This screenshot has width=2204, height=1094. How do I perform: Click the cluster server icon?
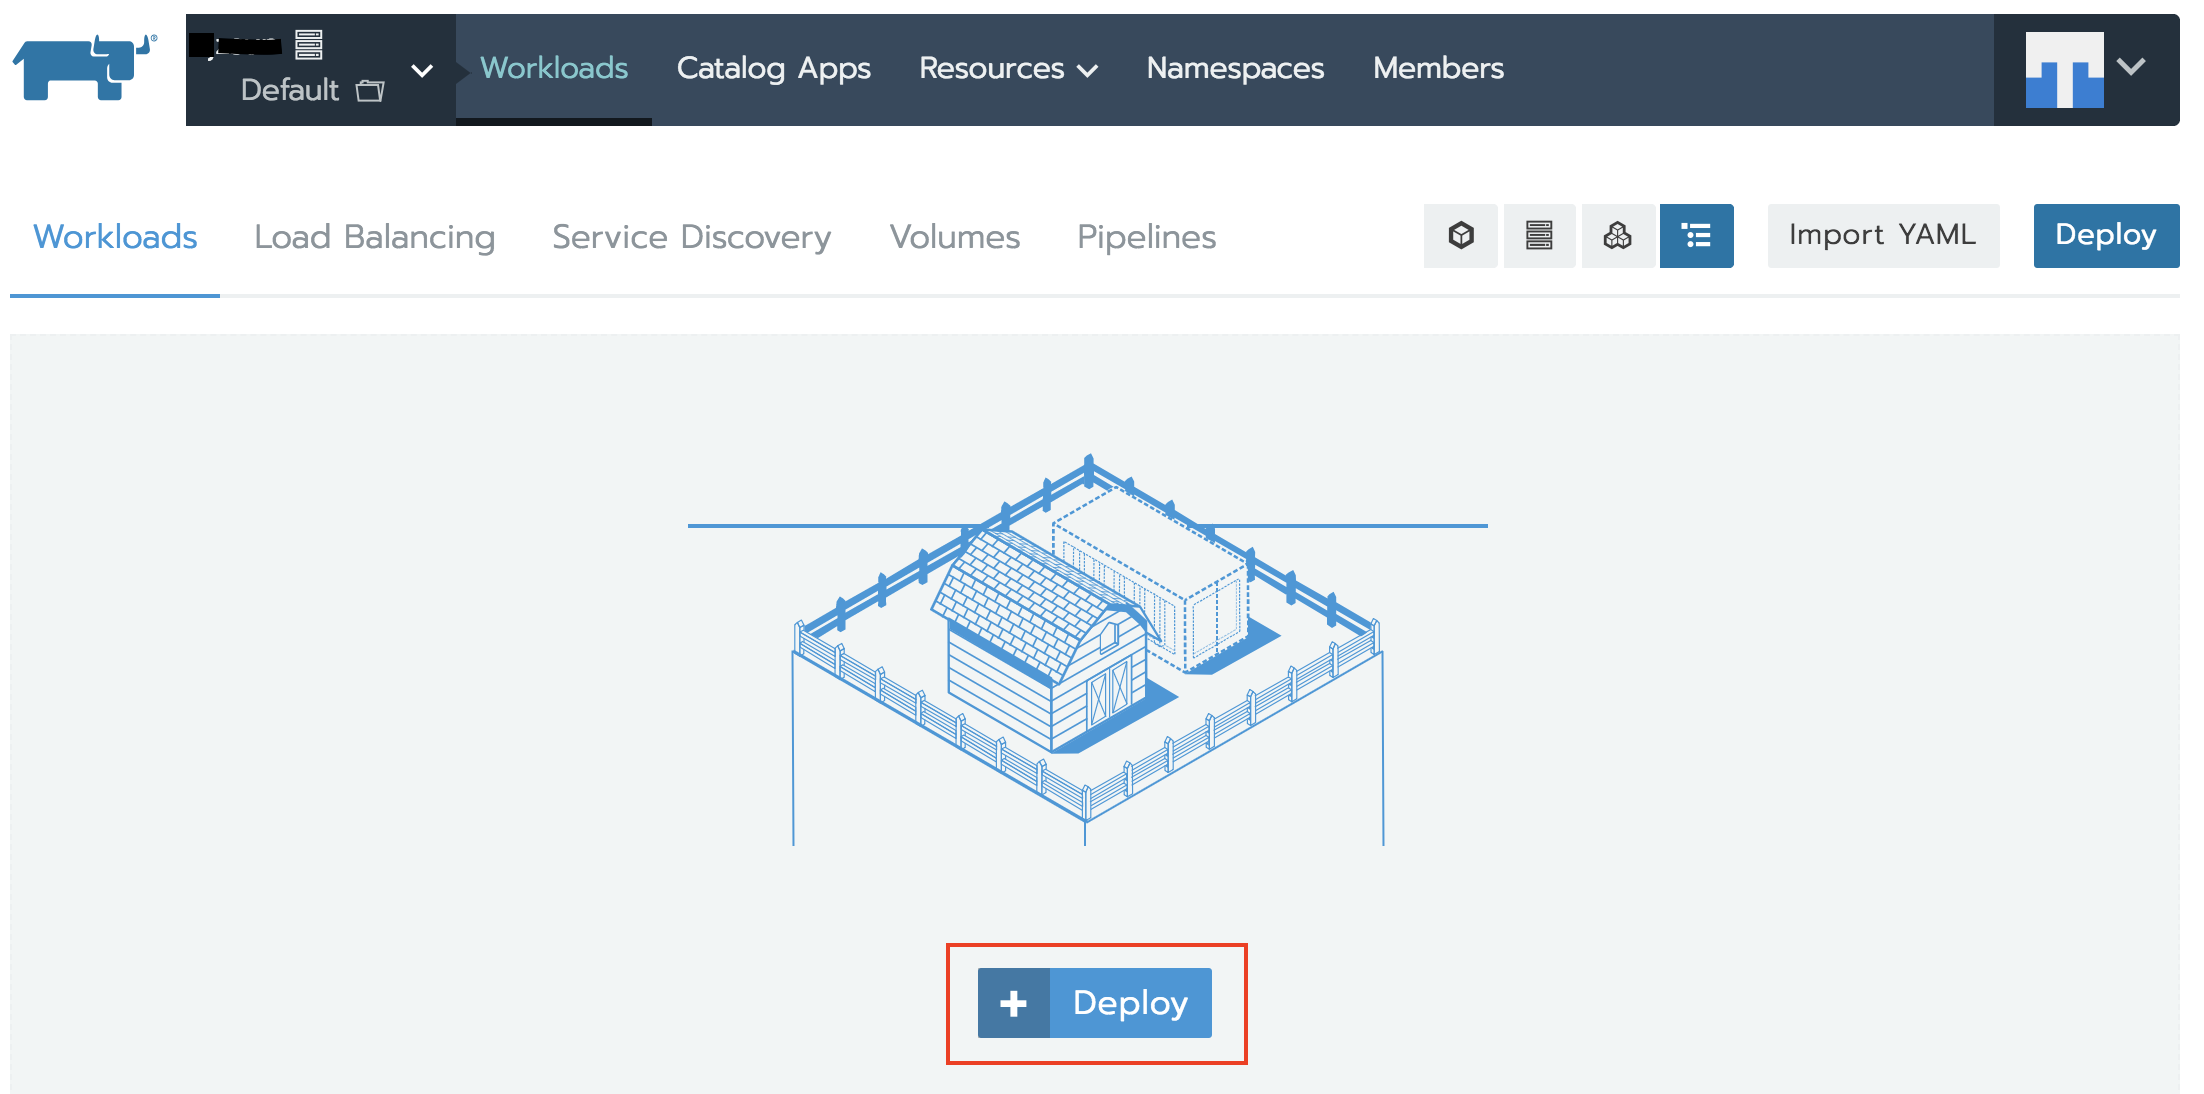(x=309, y=44)
